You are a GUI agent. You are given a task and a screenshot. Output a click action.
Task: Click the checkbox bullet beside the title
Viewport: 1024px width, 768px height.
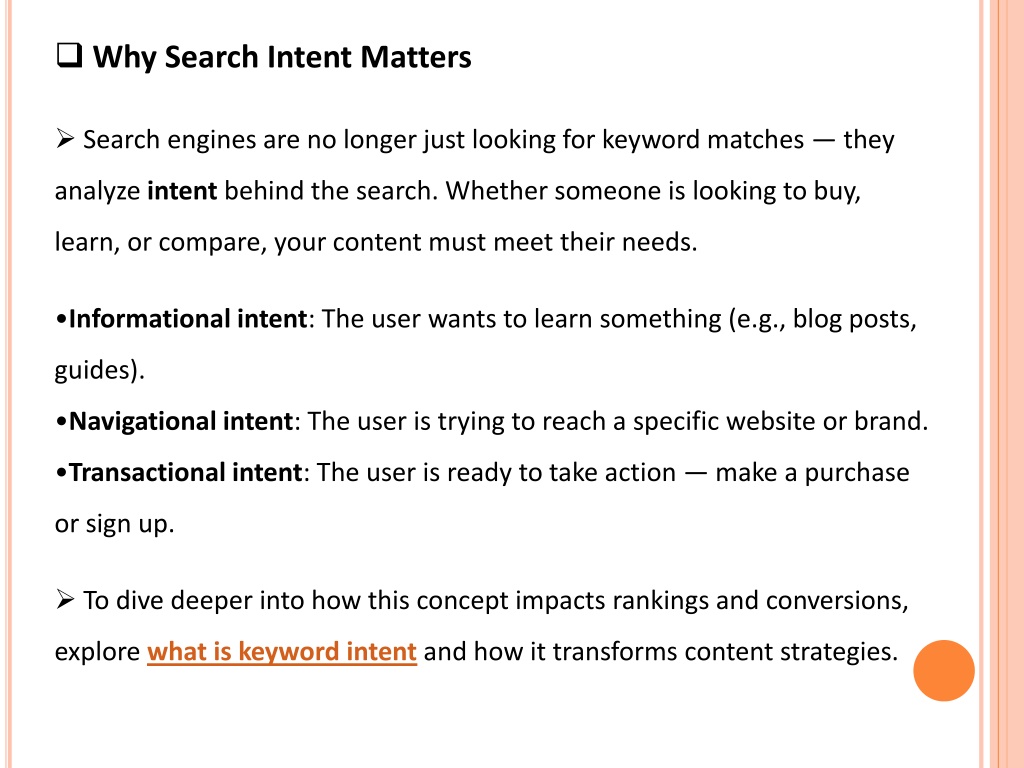69,56
